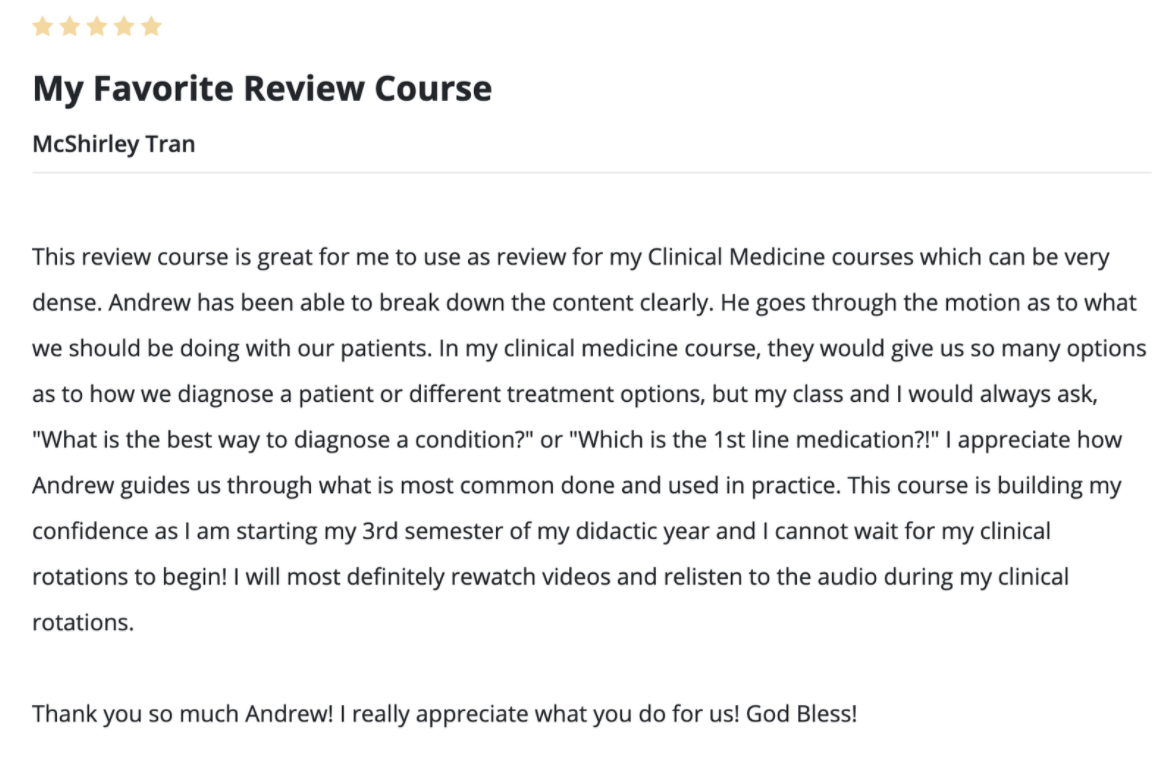Click the quote 'Which is the 1st line medication?!'
Viewport: 1158px width, 762px height.
point(754,440)
